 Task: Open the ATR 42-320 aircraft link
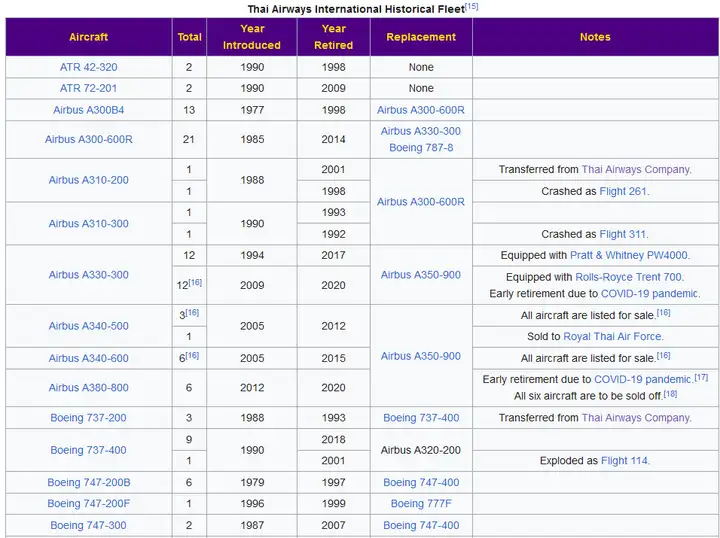click(x=89, y=67)
